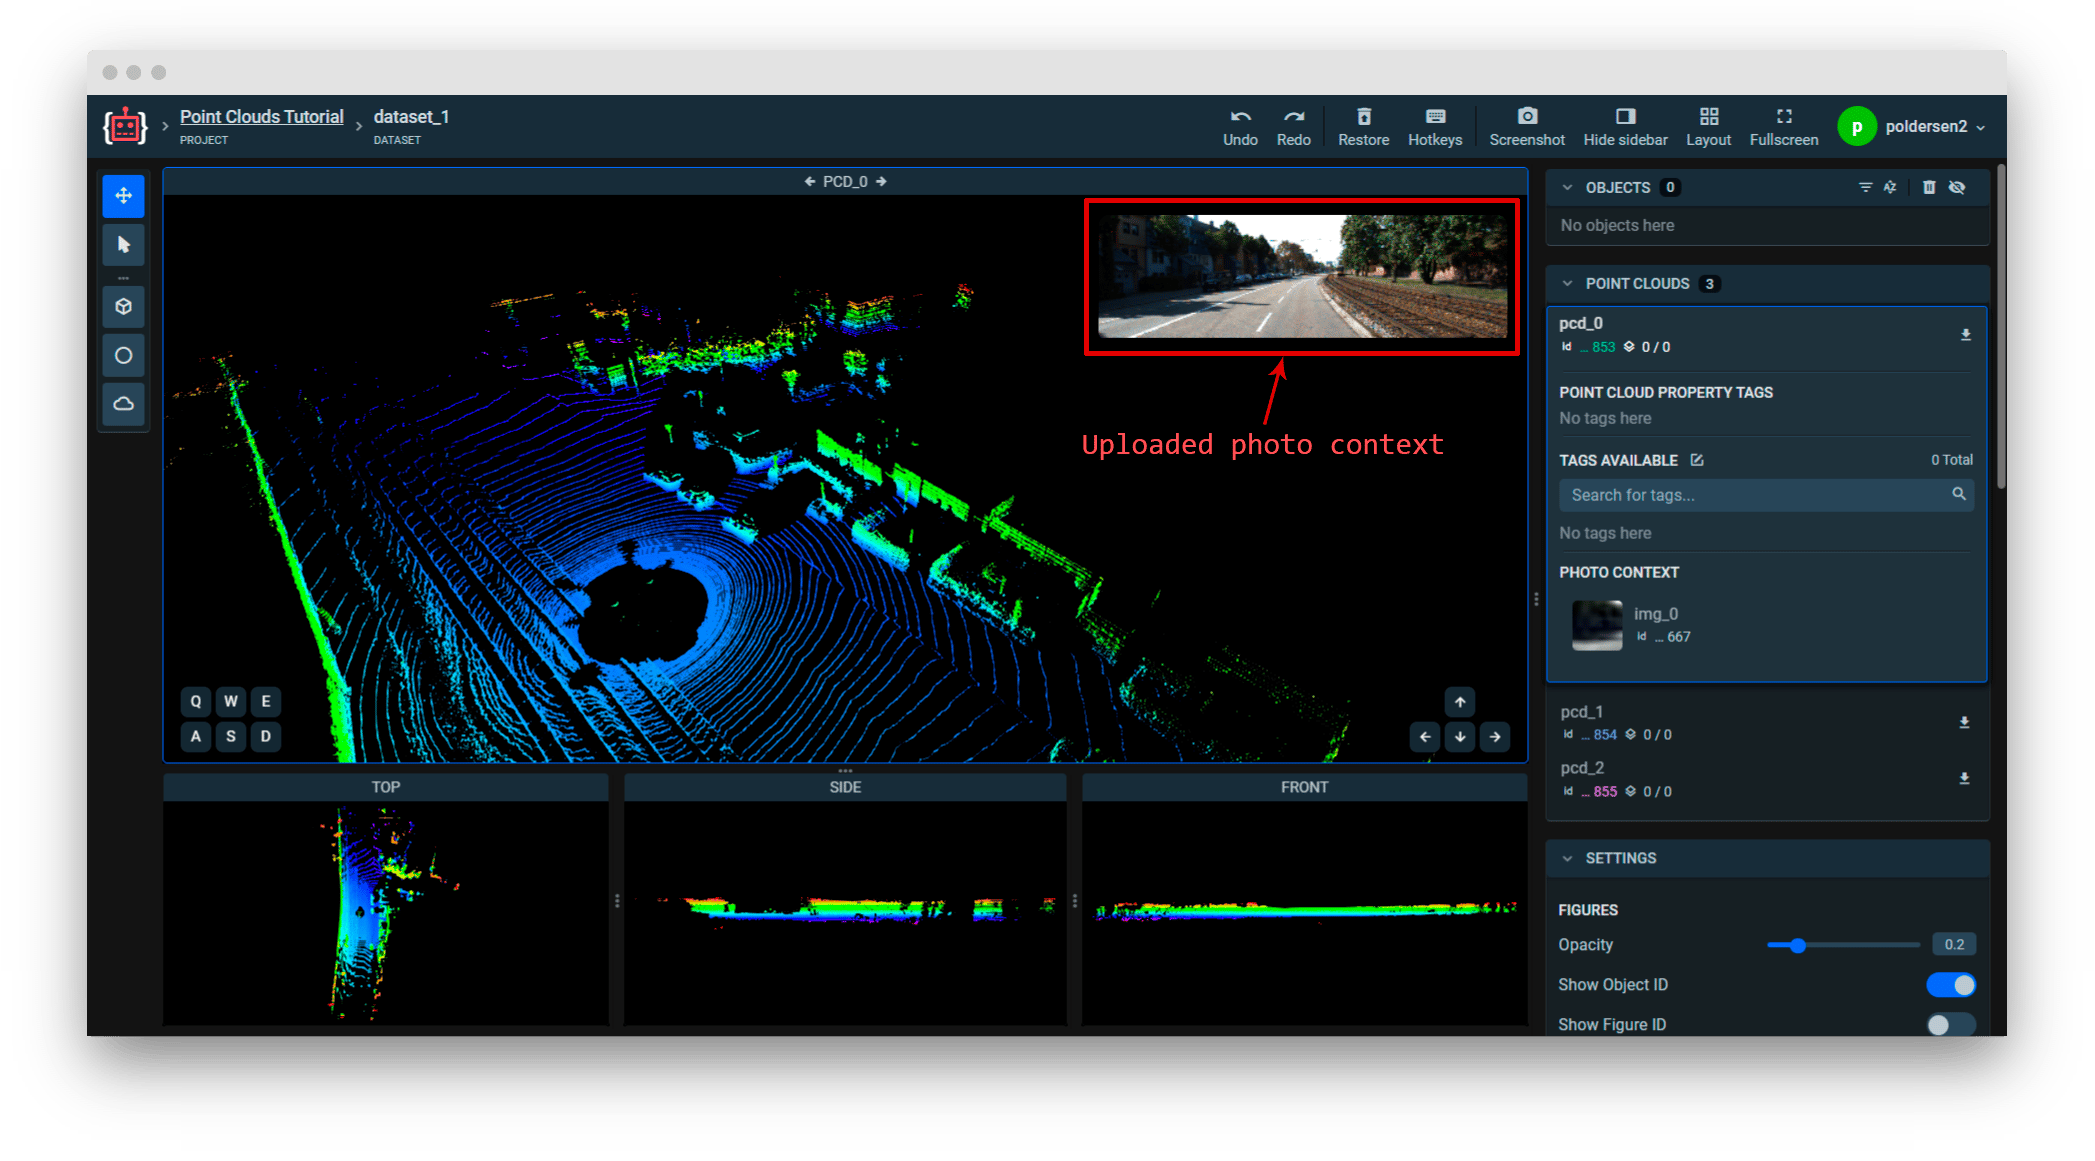Open the Hotkeys reference
Screen dimensions: 2095x1161
point(1435,127)
